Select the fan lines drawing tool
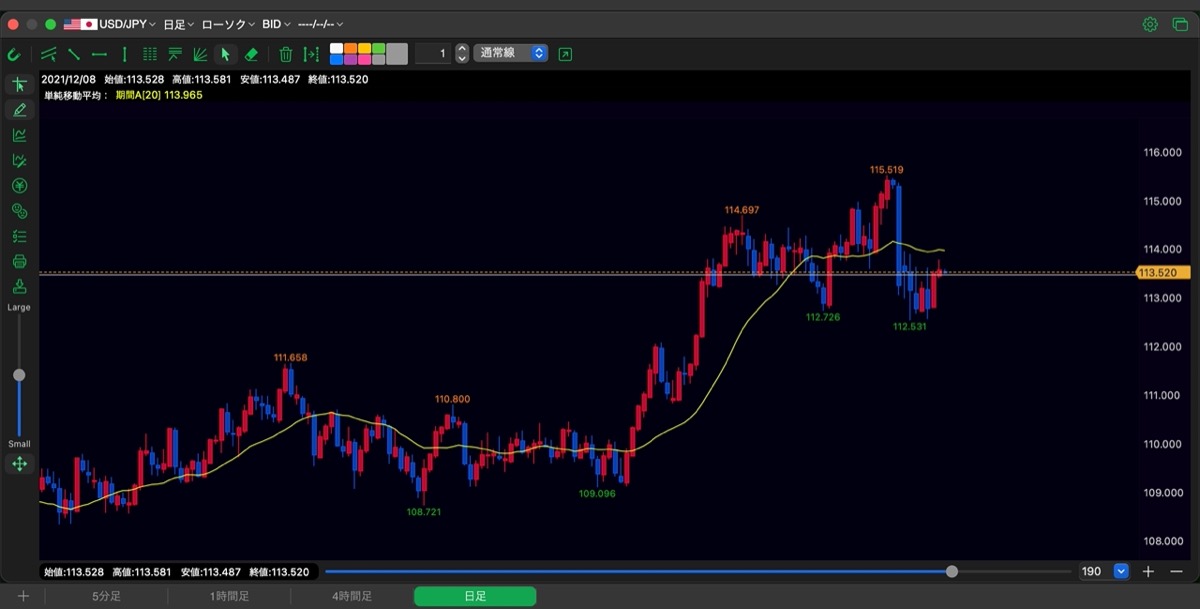1200x609 pixels. click(200, 54)
